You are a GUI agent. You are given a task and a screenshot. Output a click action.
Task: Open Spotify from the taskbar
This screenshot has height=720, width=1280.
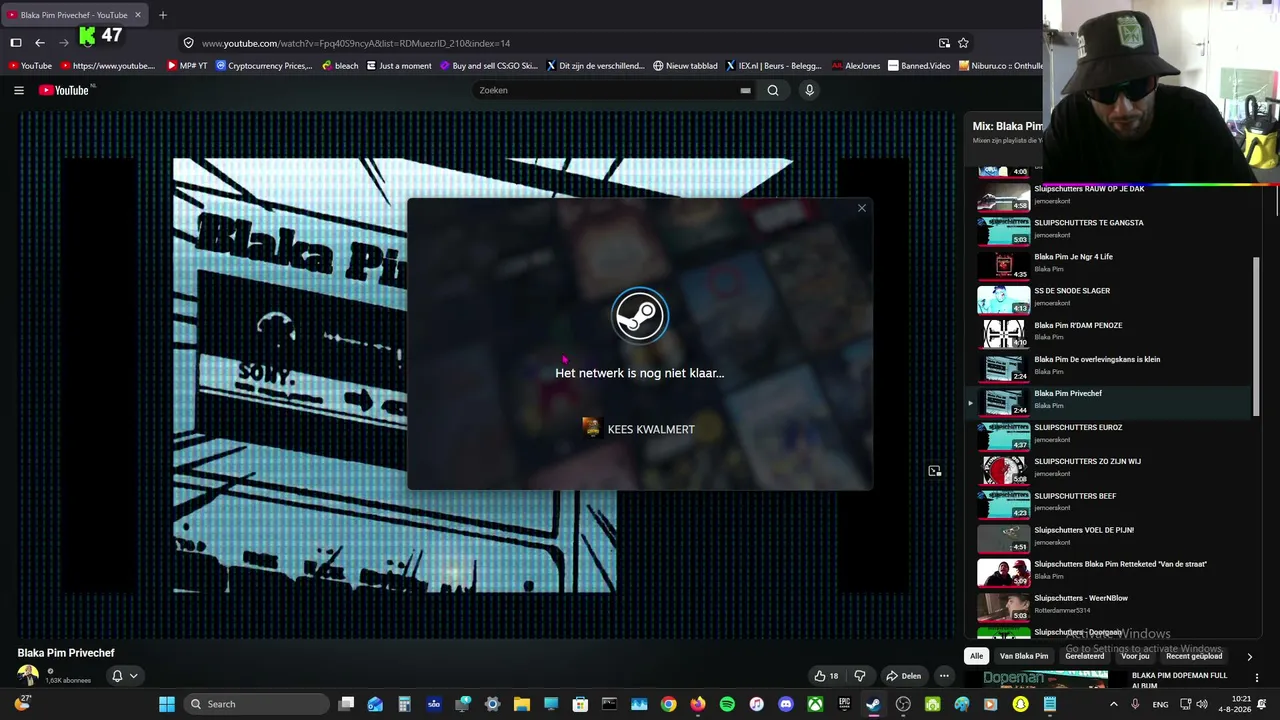click(x=727, y=704)
